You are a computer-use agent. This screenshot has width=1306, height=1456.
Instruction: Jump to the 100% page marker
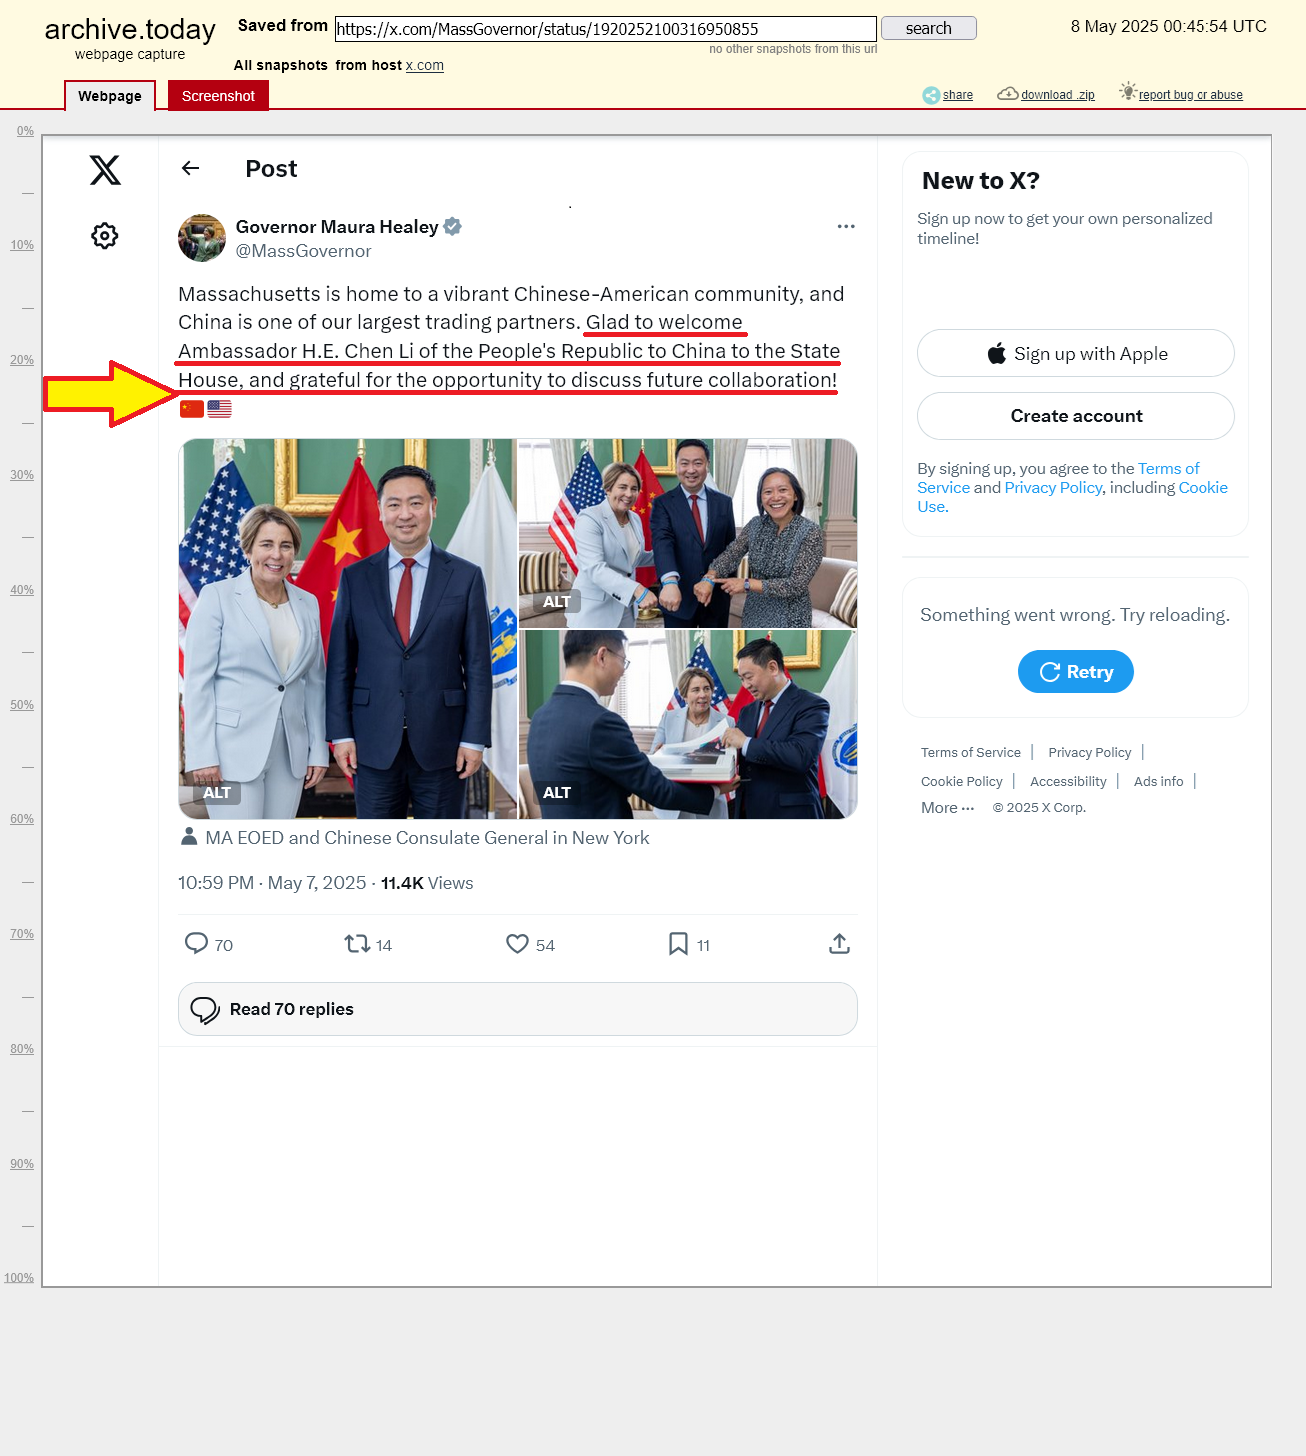click(x=19, y=1278)
